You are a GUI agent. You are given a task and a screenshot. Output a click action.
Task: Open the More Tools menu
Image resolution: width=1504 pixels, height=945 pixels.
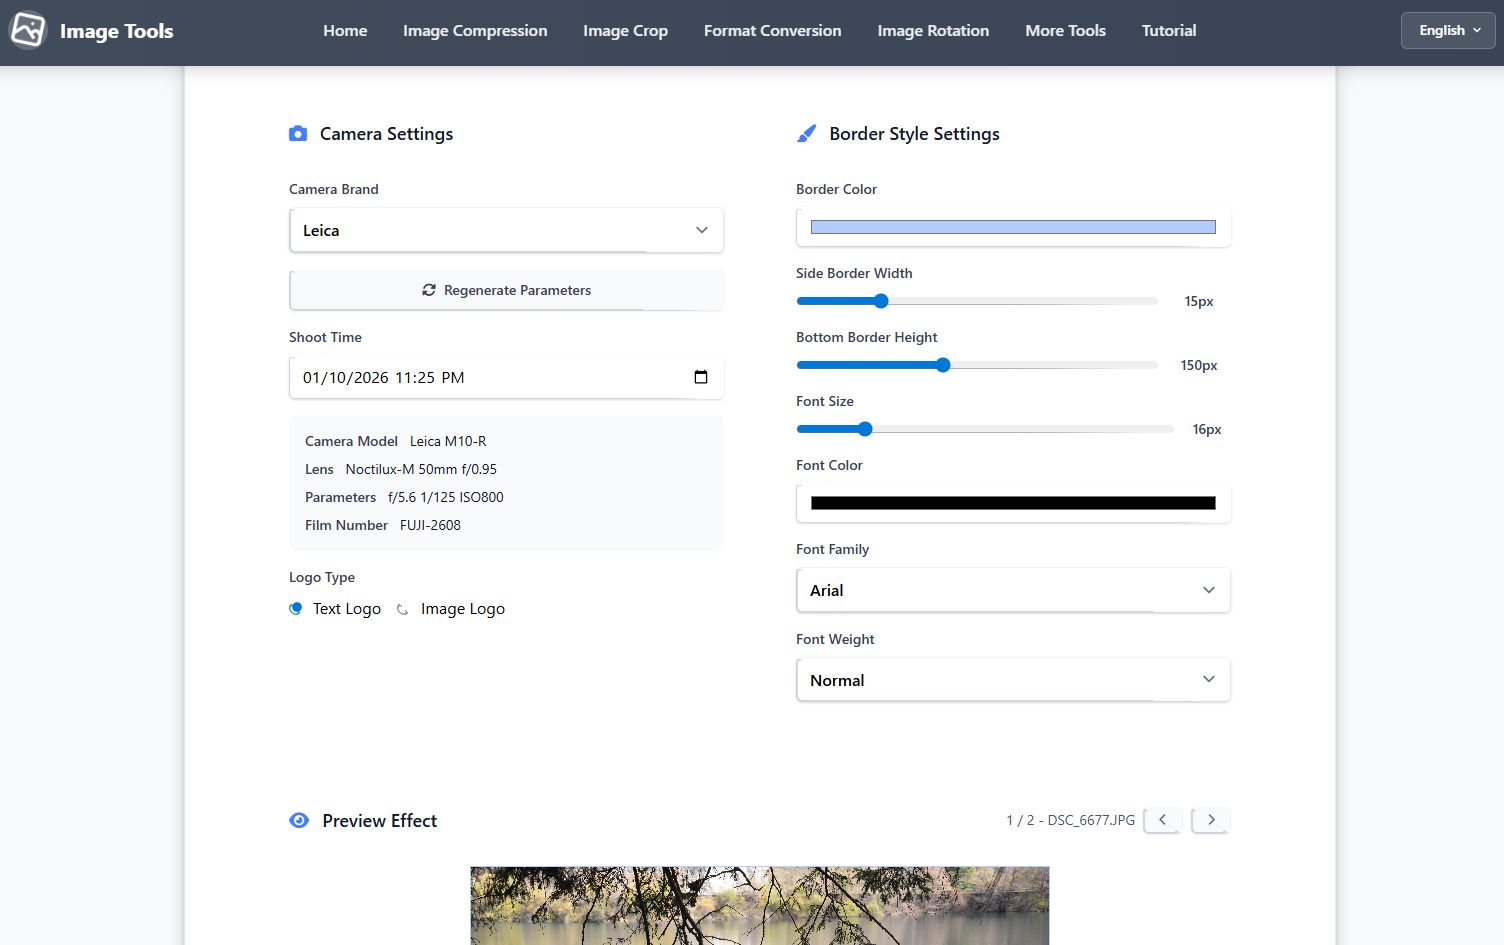click(1065, 31)
